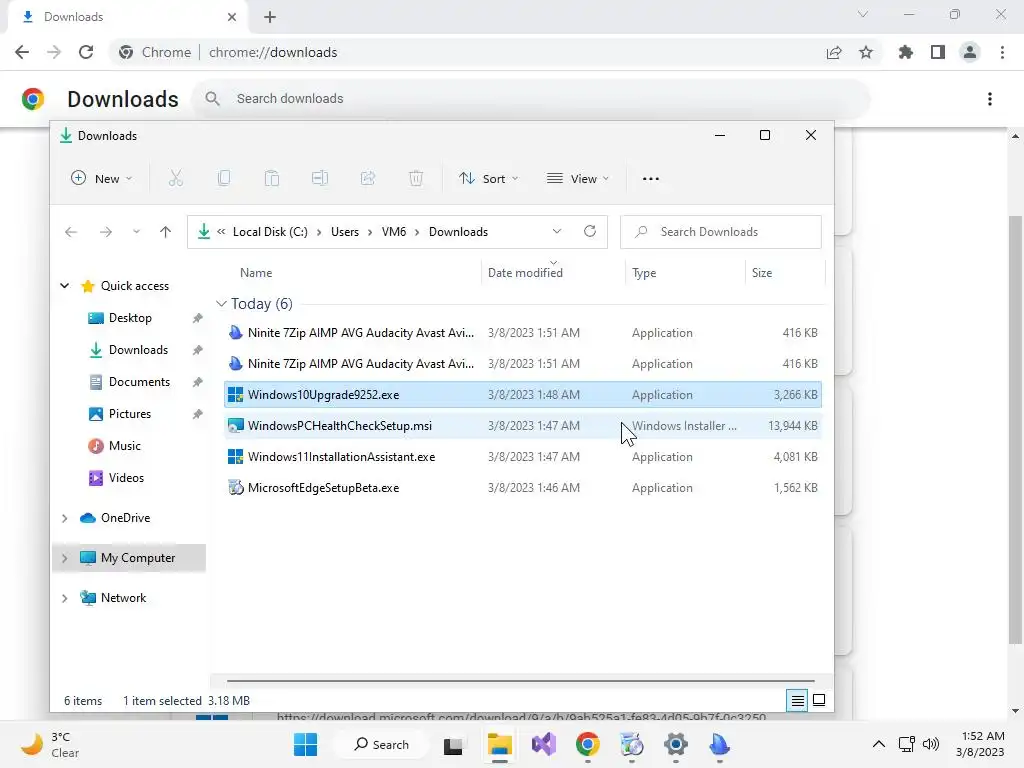Share this page from Chrome address bar
Screen dimensions: 1024x768
[x=834, y=52]
